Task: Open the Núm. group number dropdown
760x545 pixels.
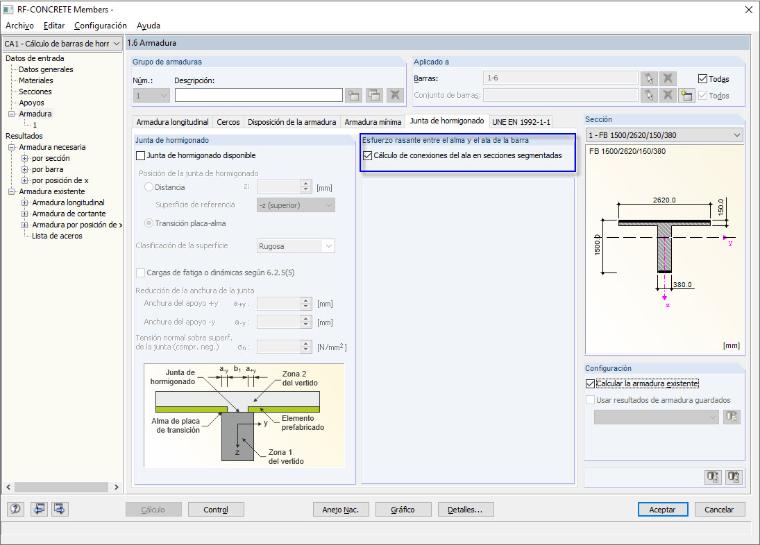Action: 151,95
